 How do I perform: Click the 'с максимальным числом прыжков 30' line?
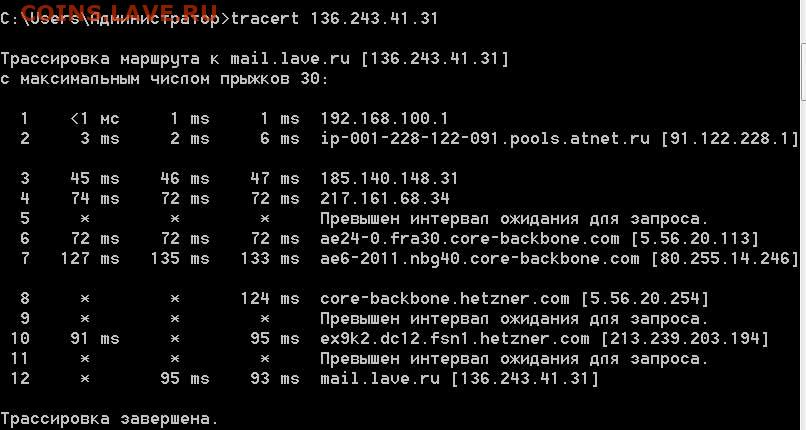click(164, 79)
